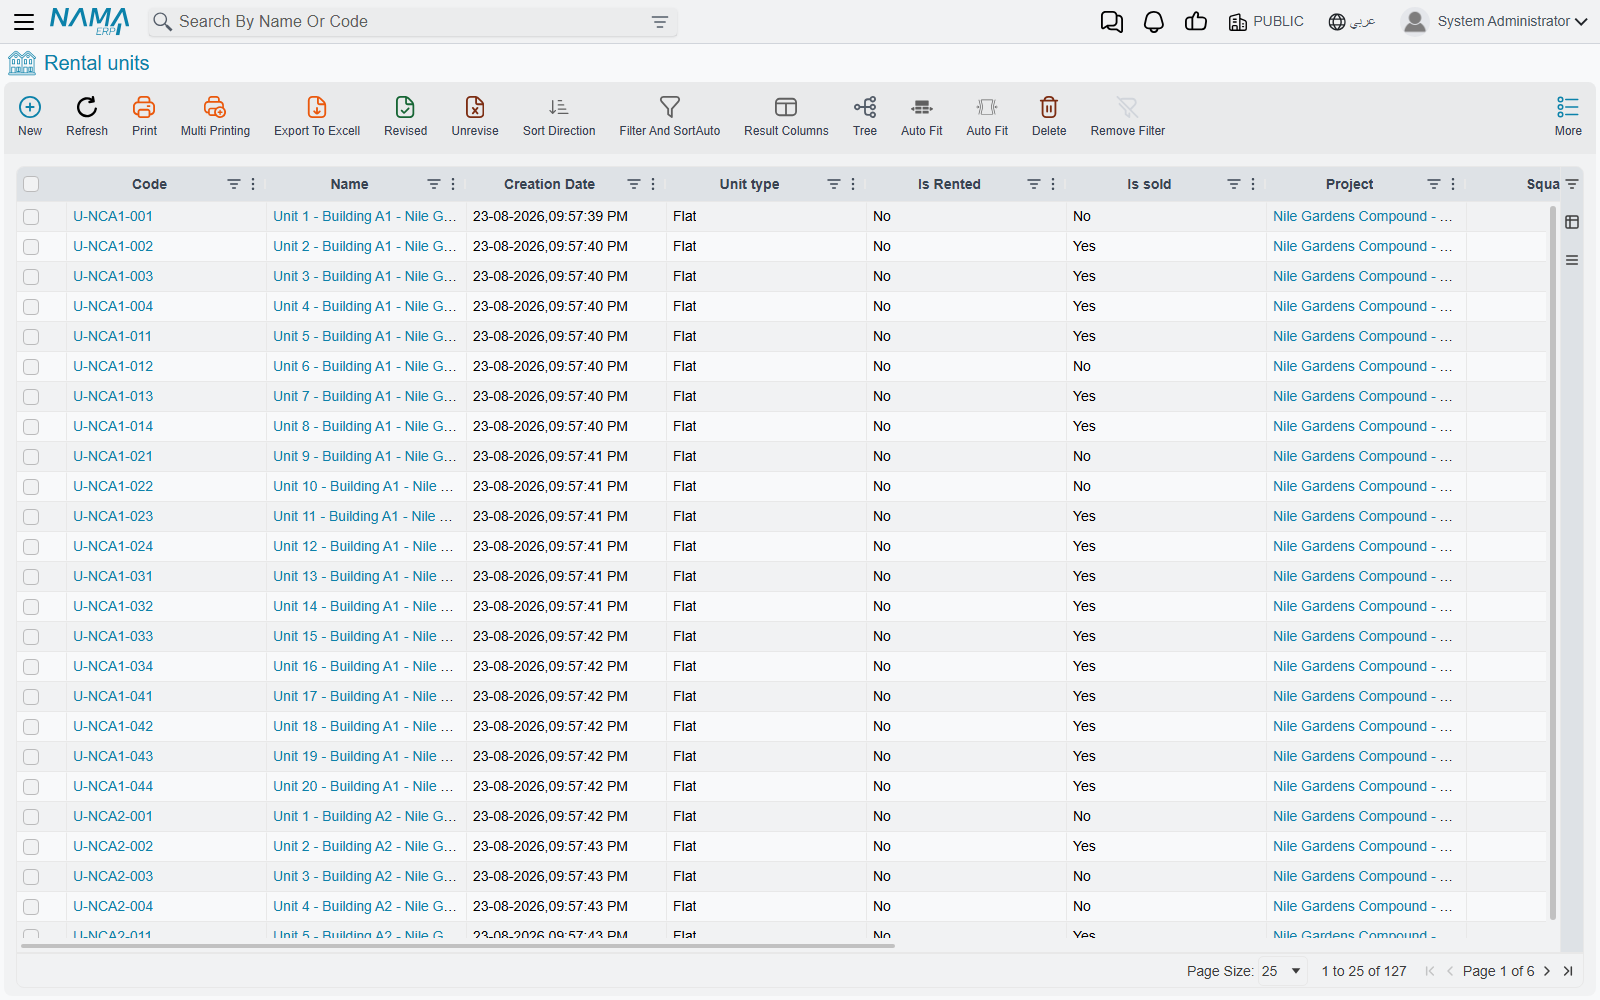Screen dimensions: 1600x1000
Task: Select checkbox for row U-NCA1-024
Action: tap(31, 547)
